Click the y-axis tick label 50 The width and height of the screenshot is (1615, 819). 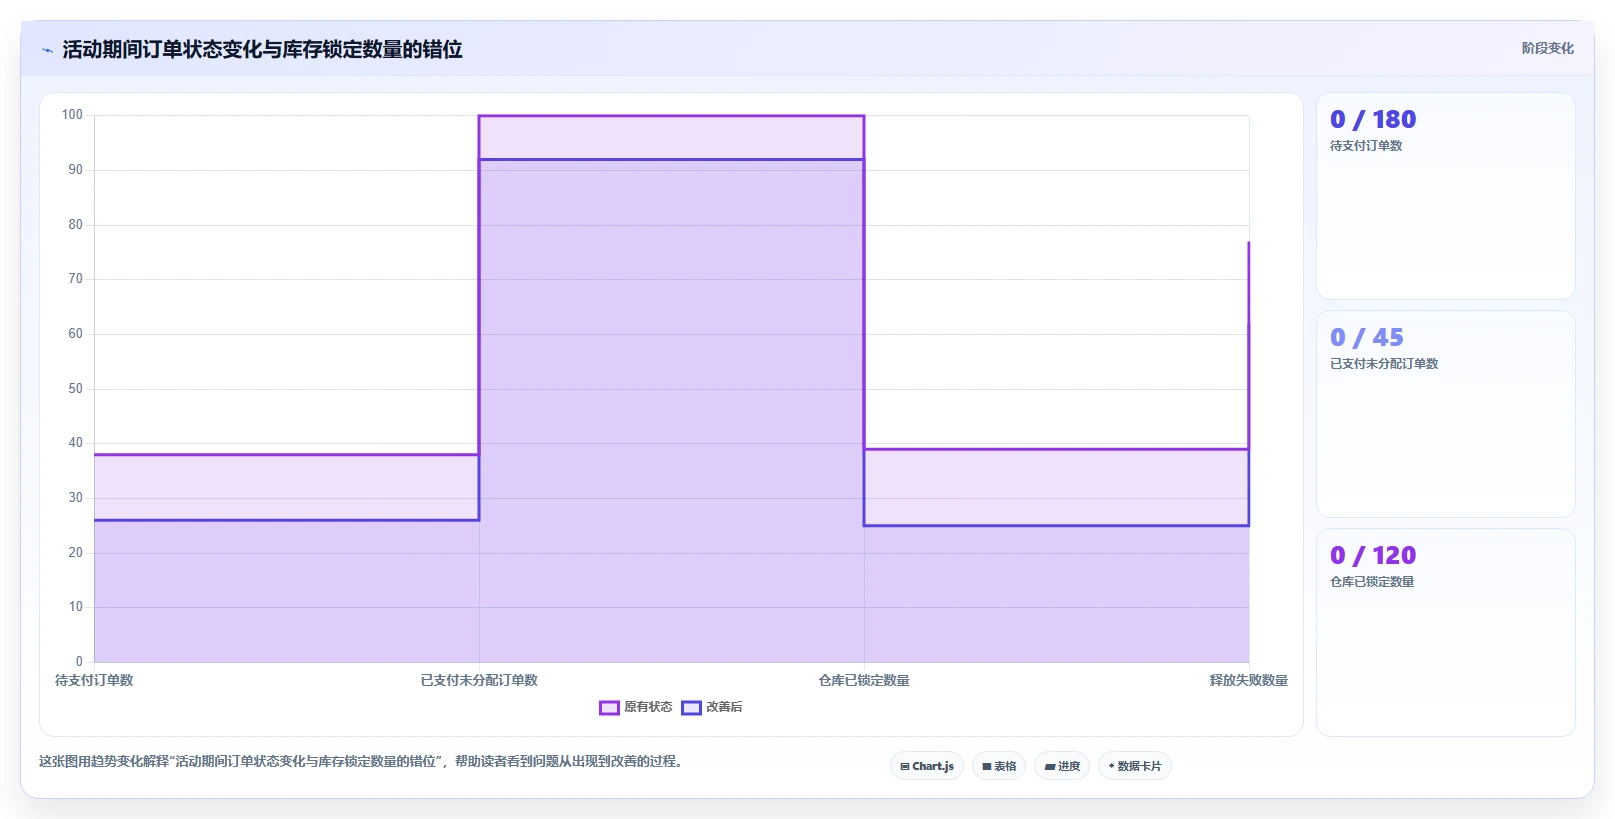[x=76, y=389]
